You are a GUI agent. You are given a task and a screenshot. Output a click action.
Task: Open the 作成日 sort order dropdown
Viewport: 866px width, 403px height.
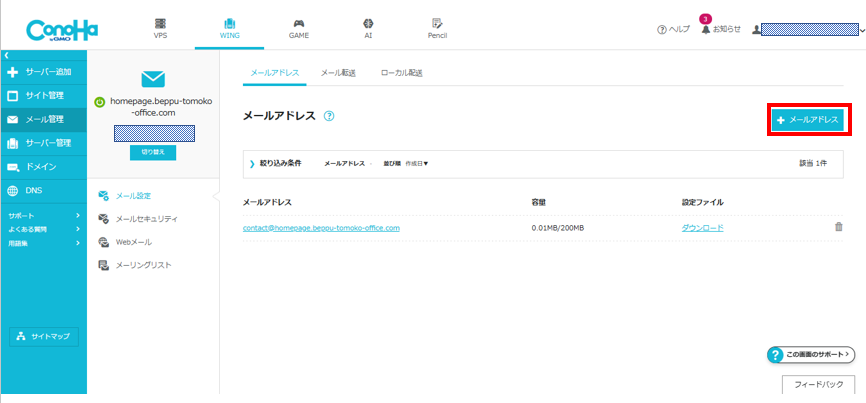click(416, 164)
